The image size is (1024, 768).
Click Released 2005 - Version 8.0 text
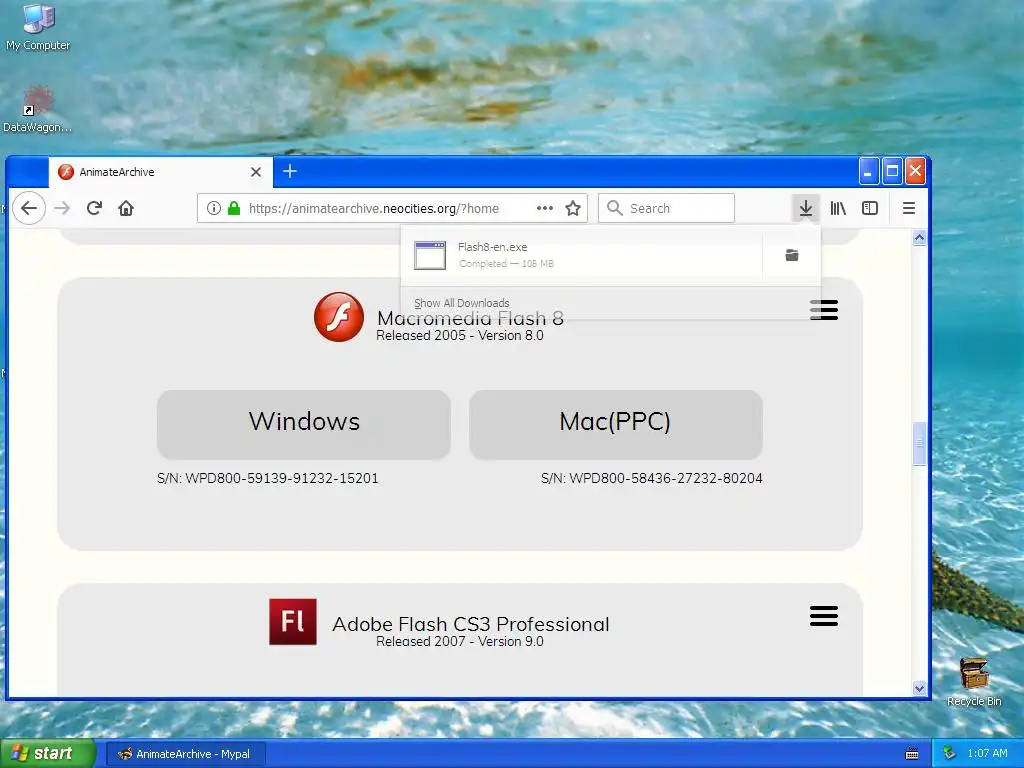[x=460, y=336]
